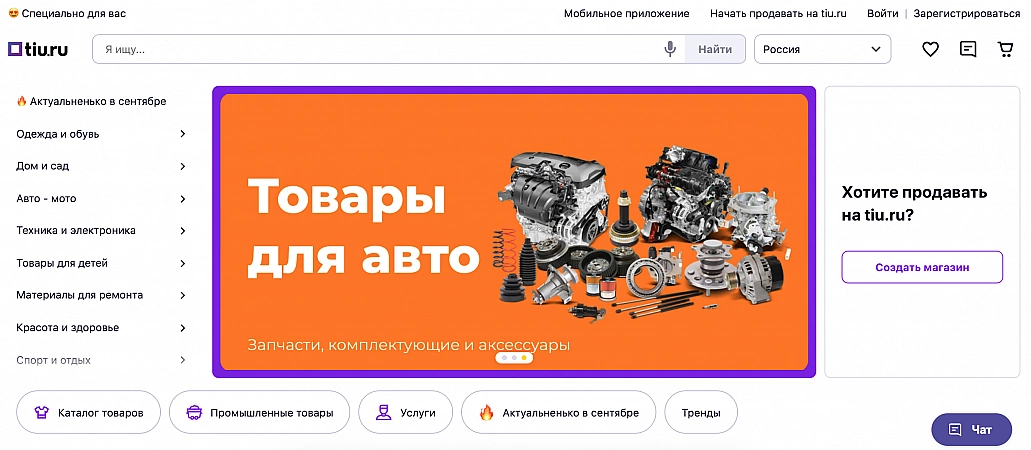Open messages icon in header
This screenshot has height=450, width=1031.
[x=968, y=49]
